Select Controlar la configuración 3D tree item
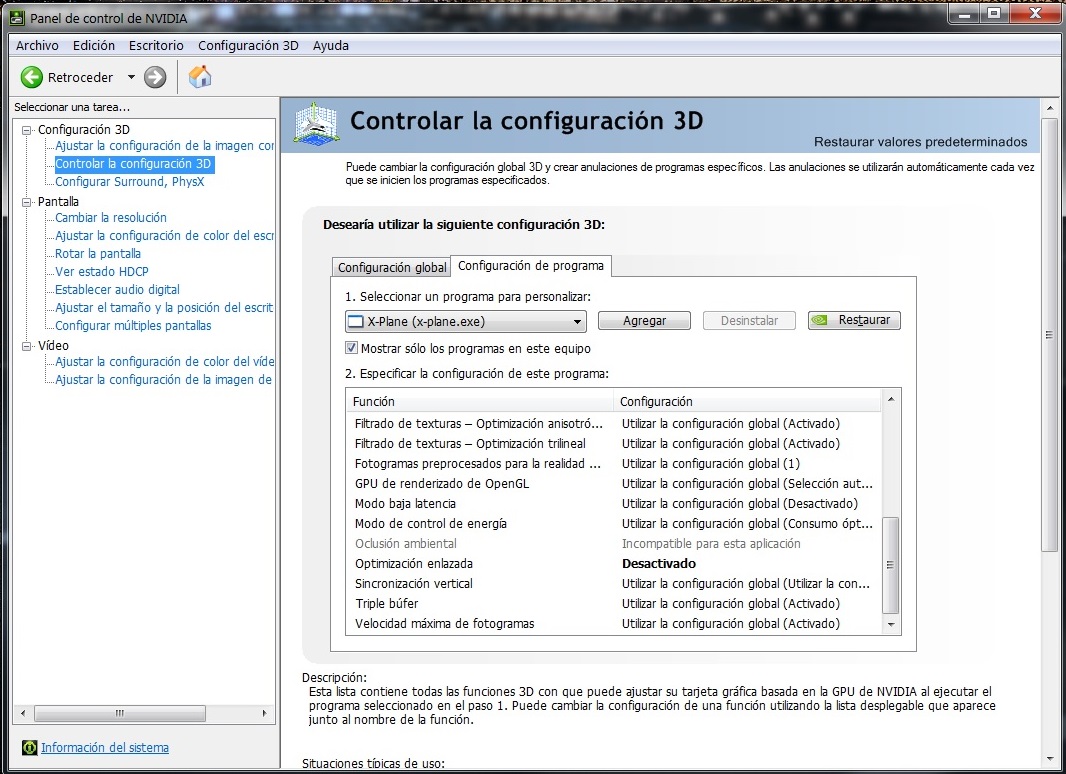 [133, 164]
